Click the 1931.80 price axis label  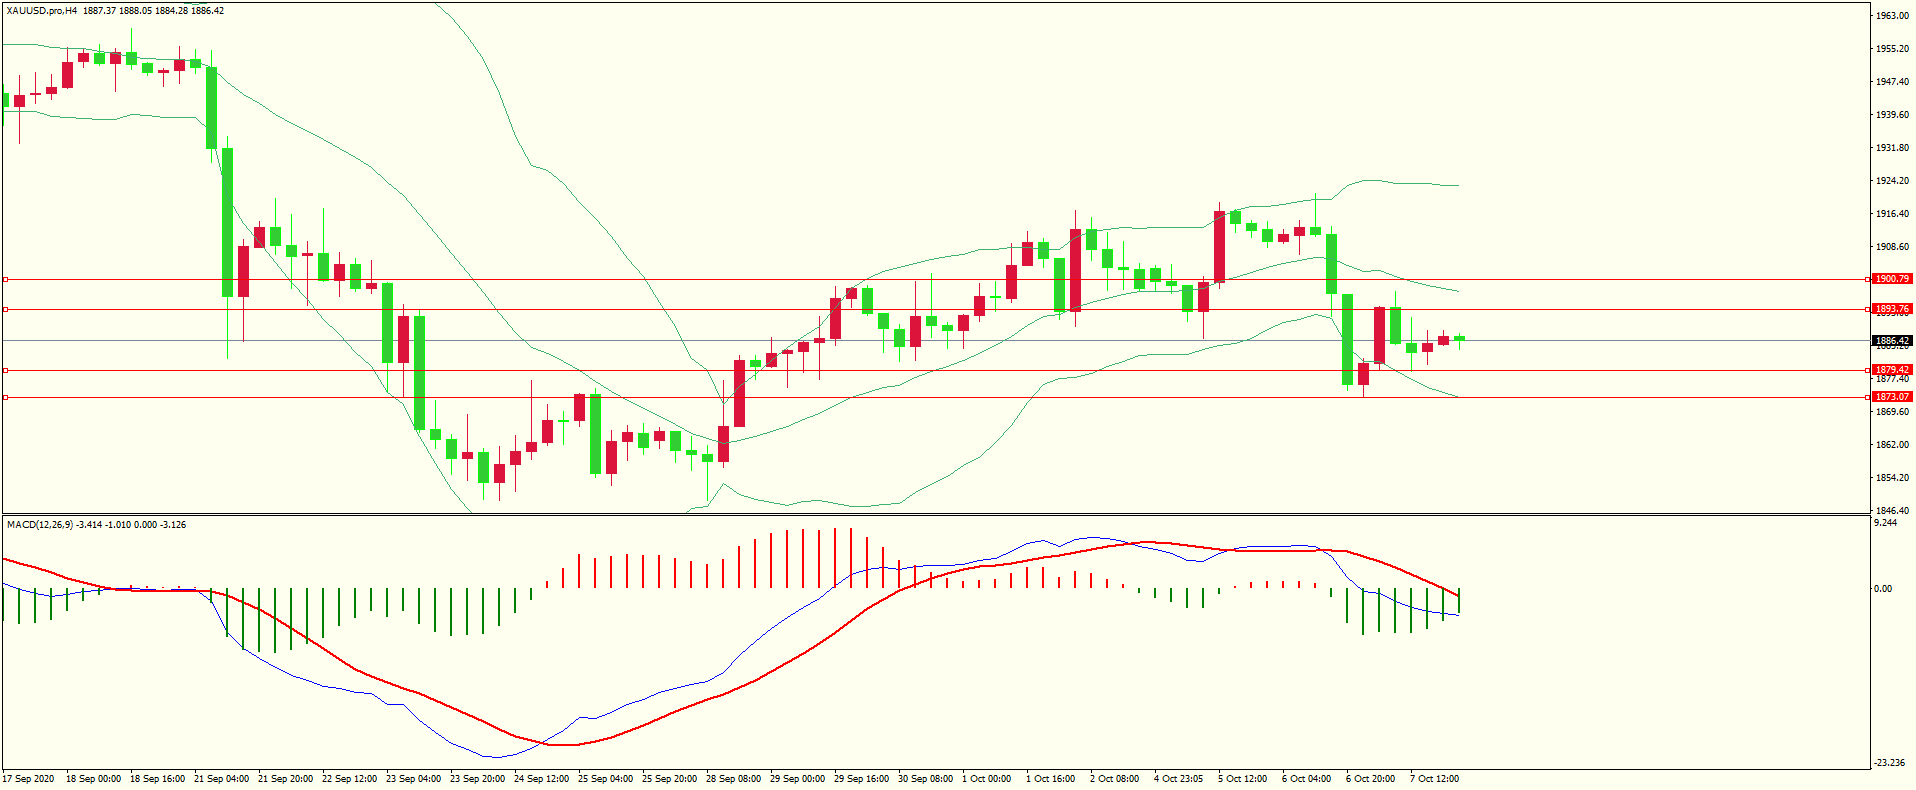tap(1892, 148)
